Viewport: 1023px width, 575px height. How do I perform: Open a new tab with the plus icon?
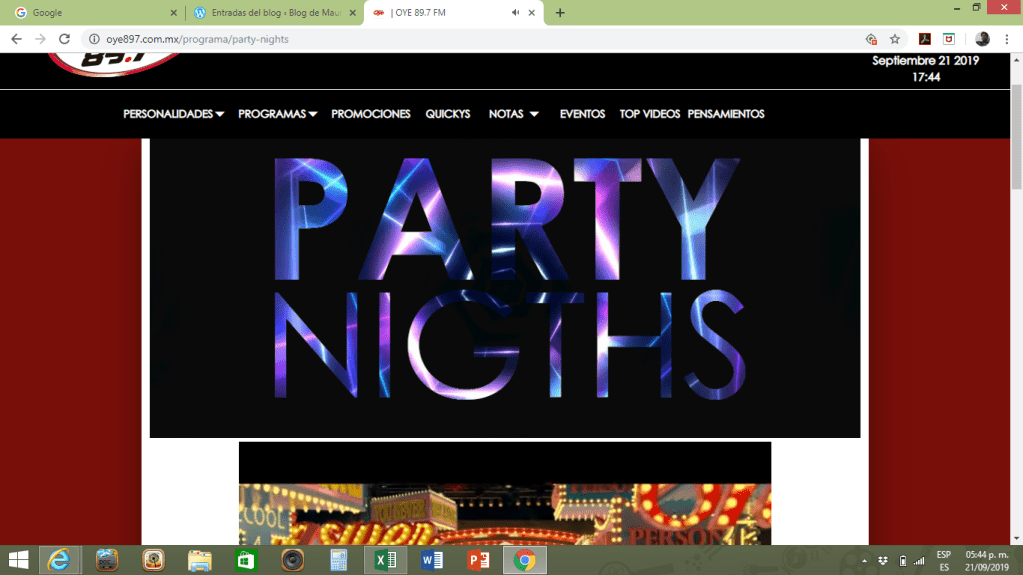[560, 13]
